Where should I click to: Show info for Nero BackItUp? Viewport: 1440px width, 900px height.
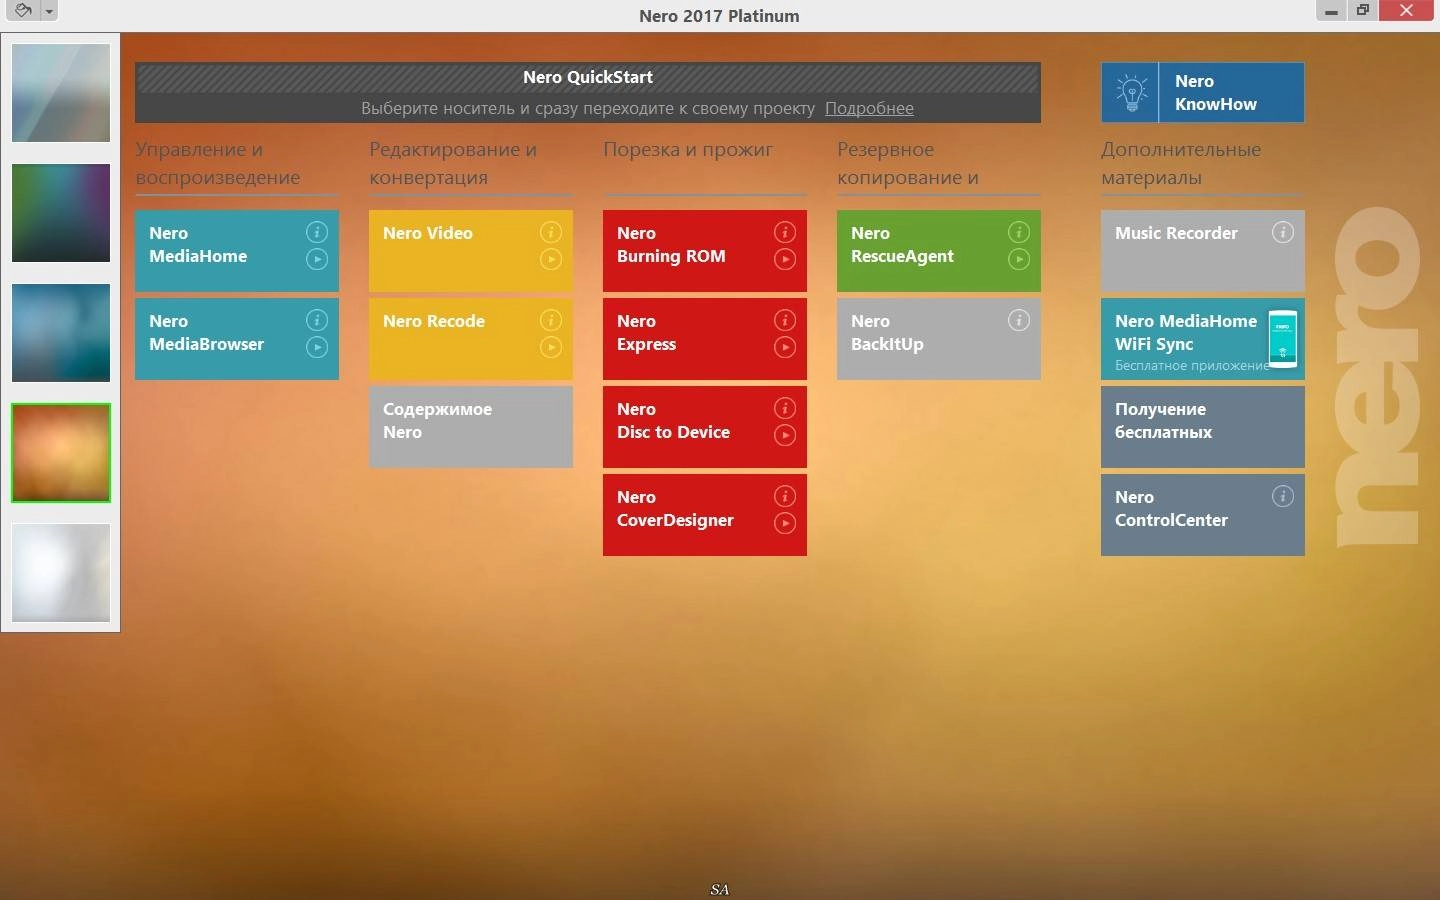[x=1019, y=320]
